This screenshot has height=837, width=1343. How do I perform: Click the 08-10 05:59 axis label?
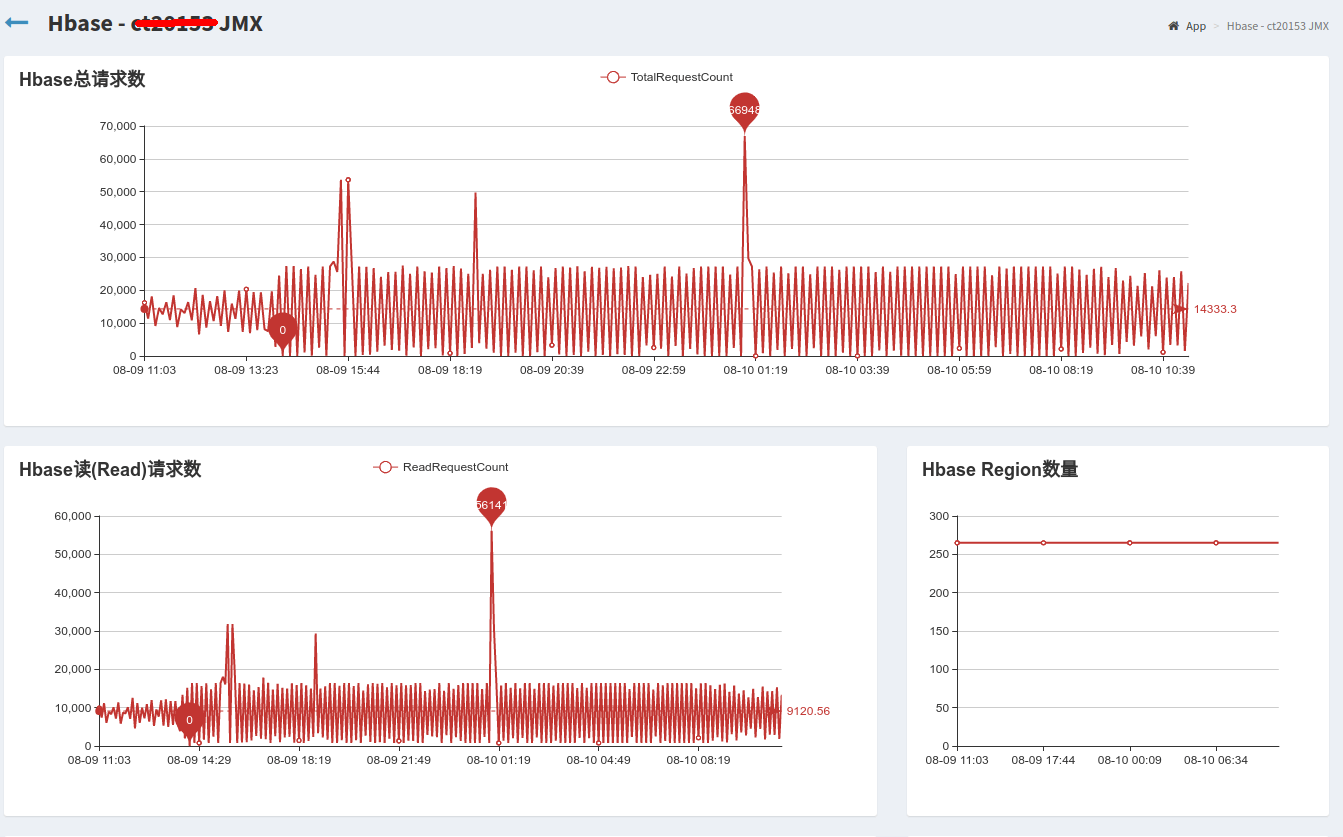[959, 370]
